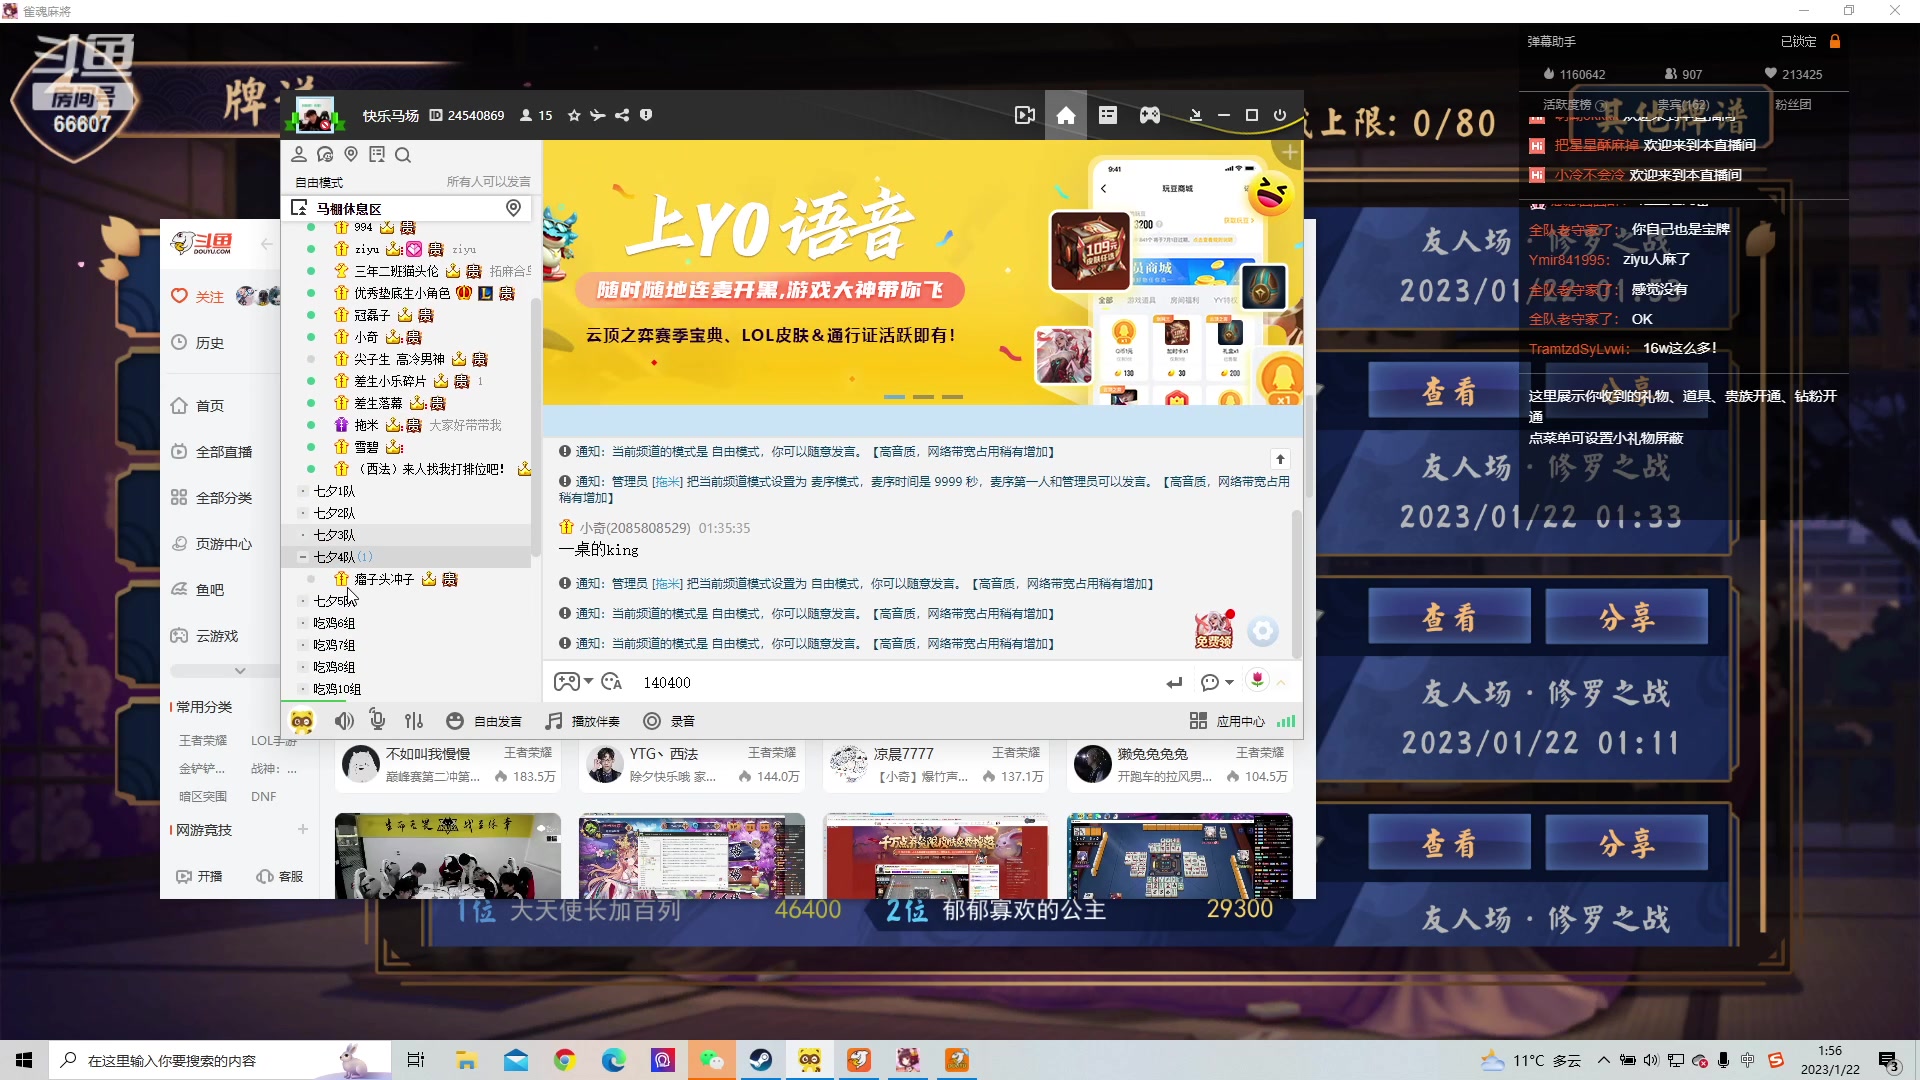Click the free-claim promo icon in chat
This screenshot has height=1080, width=1920.
[1214, 629]
